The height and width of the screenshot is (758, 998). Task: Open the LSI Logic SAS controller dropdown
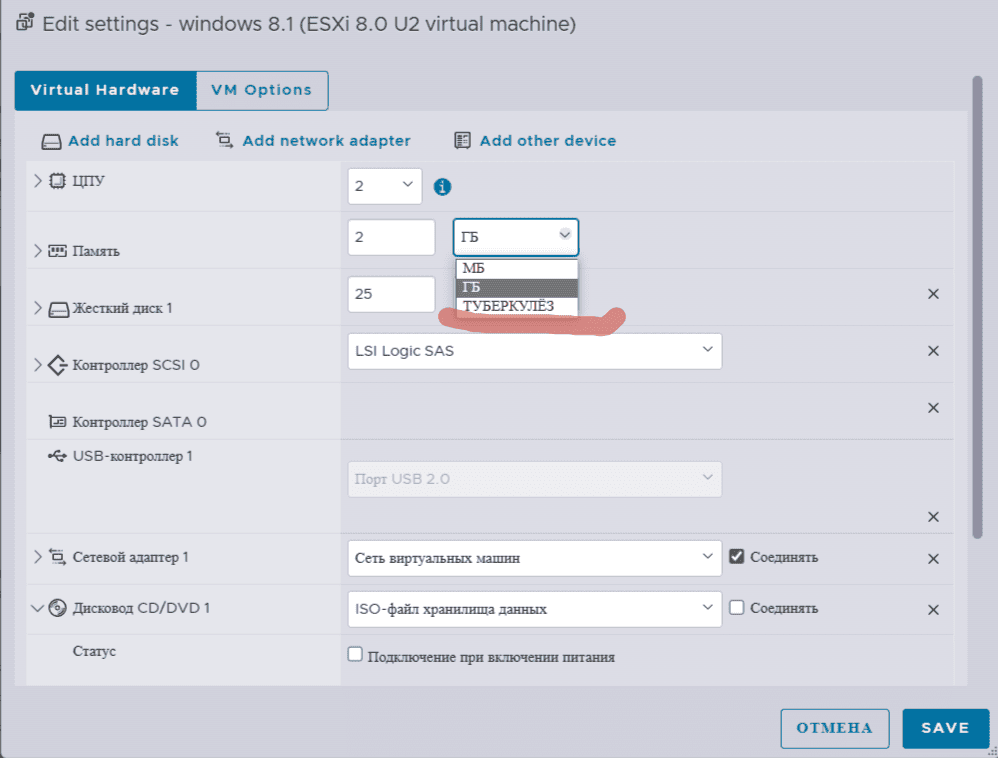[x=534, y=351]
